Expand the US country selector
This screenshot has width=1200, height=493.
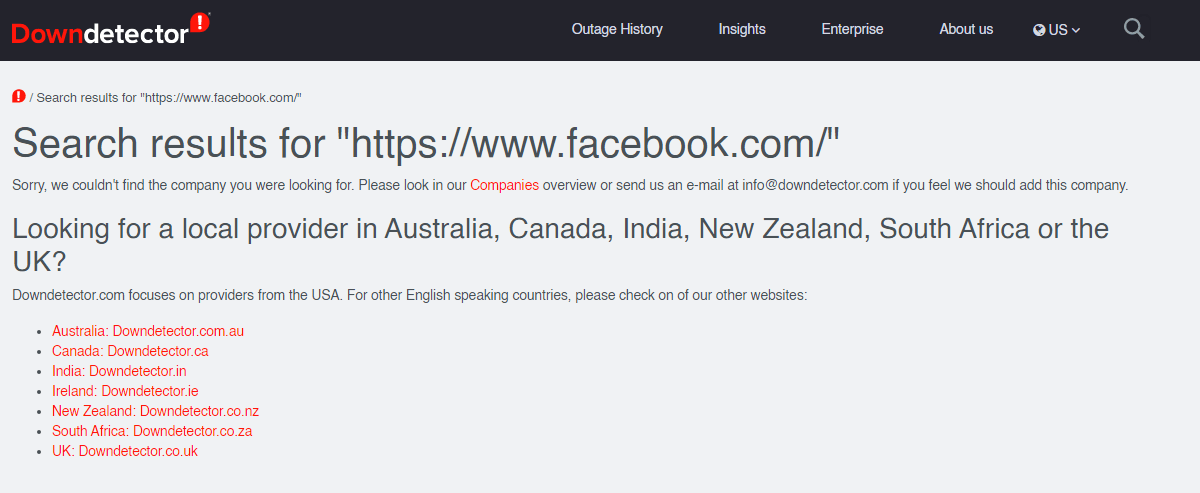1057,30
